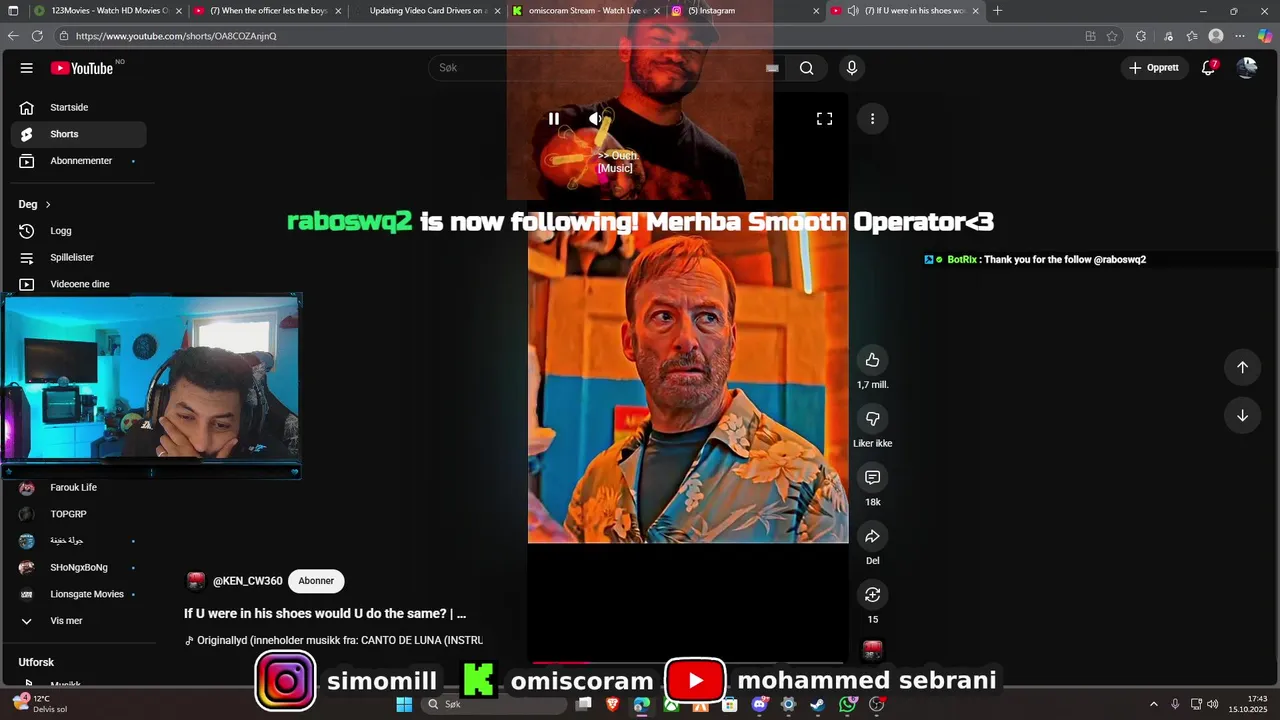Go to YouTube home via logo

82,68
